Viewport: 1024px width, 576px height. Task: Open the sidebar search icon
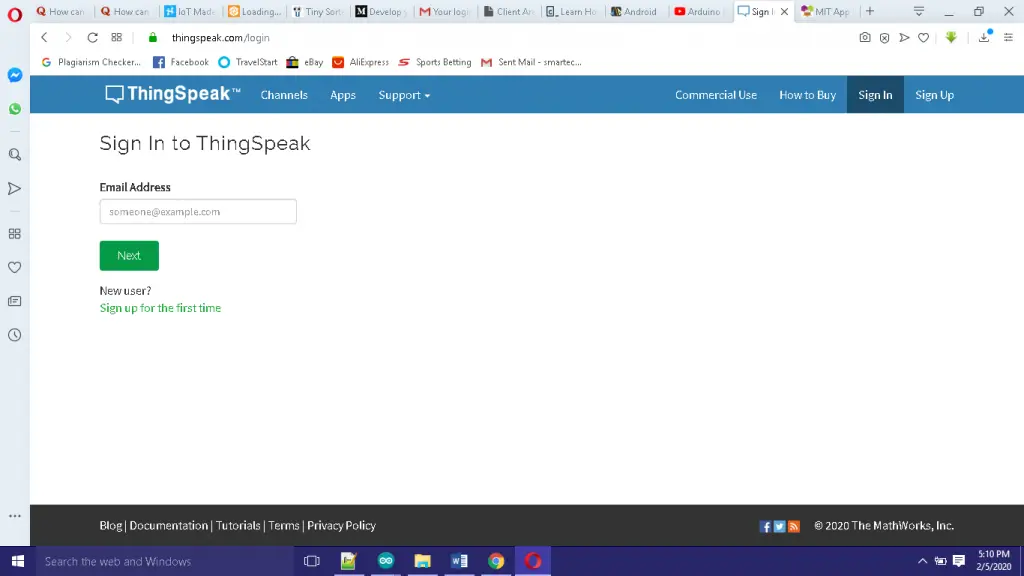click(14, 155)
